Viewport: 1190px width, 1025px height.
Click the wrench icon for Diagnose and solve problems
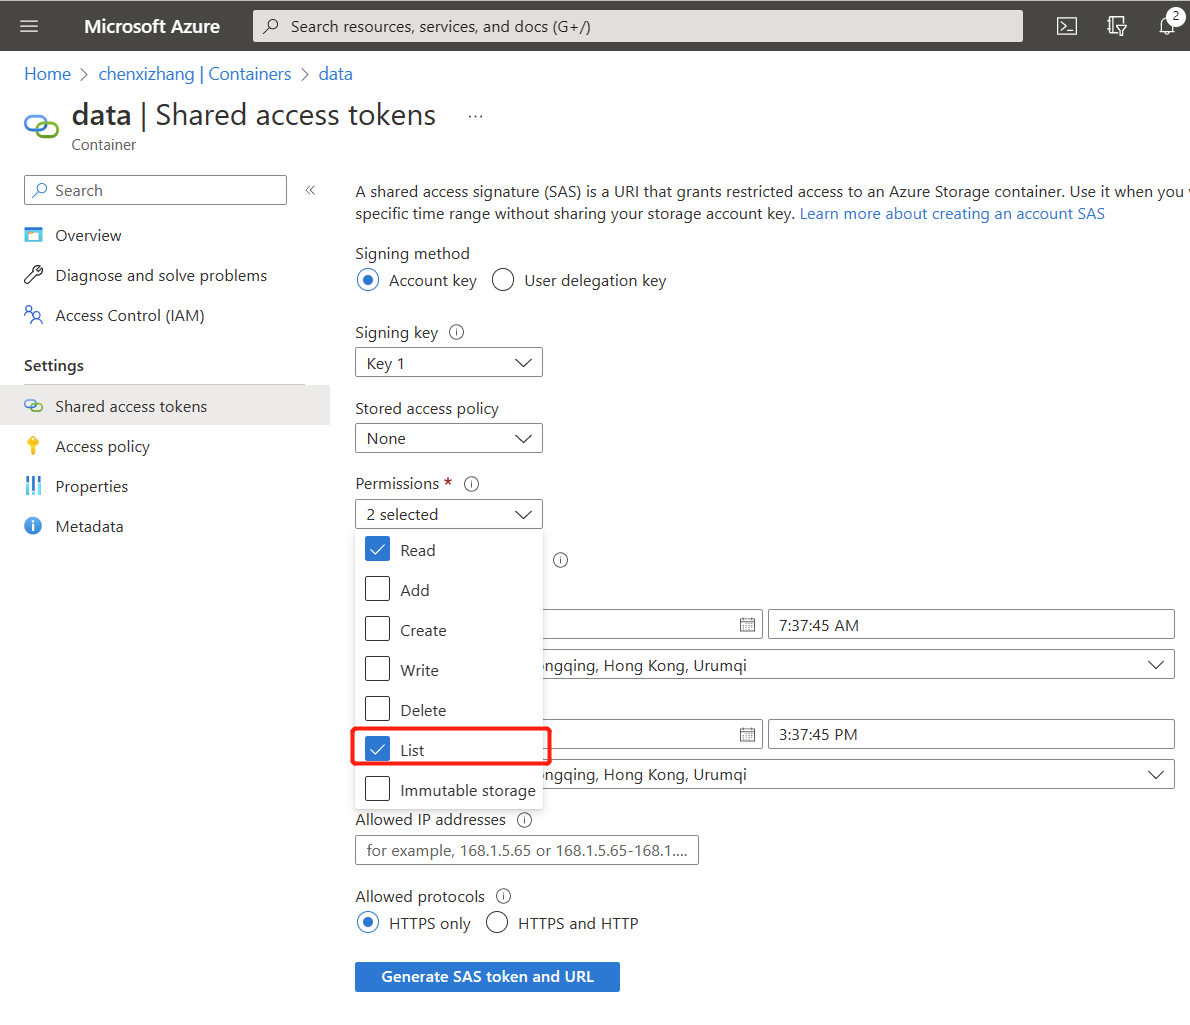click(33, 275)
